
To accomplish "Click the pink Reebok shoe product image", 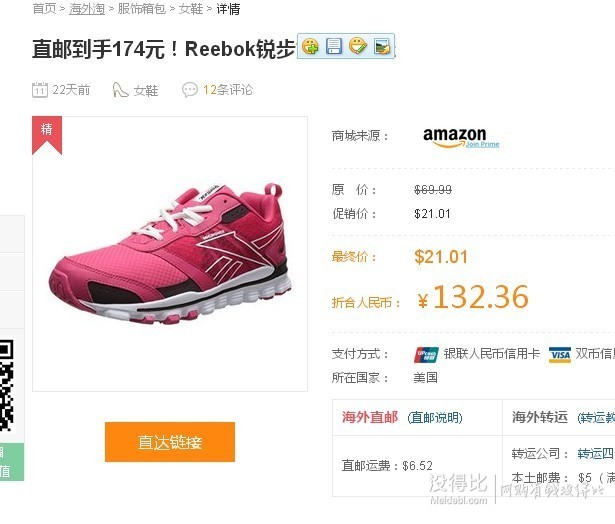I will [x=170, y=254].
